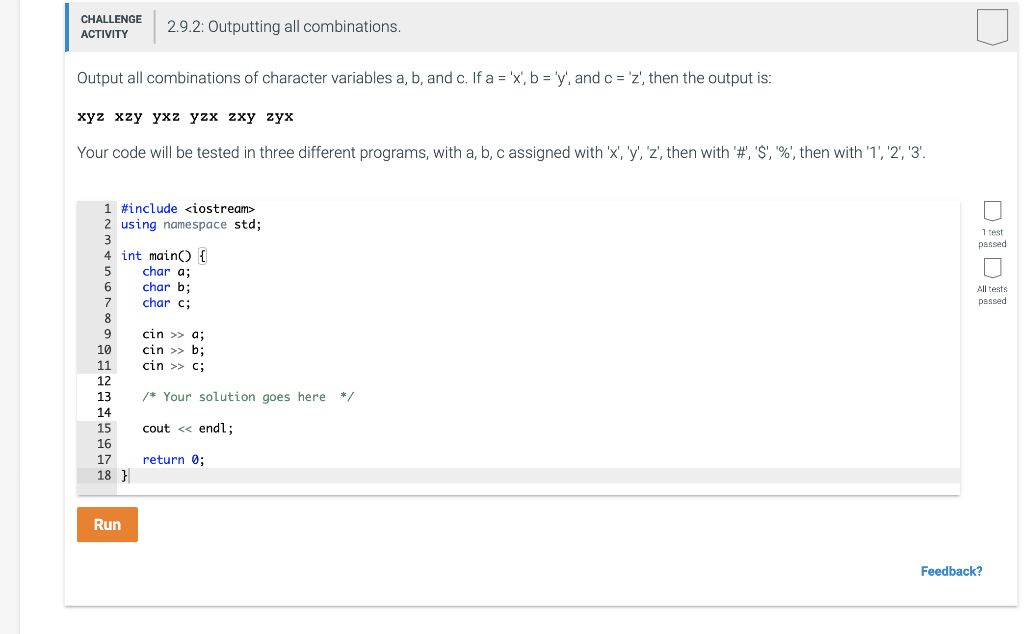Select the CHALLENGE ACTIVITY label icon area
The height and width of the screenshot is (634, 1024).
111,26
